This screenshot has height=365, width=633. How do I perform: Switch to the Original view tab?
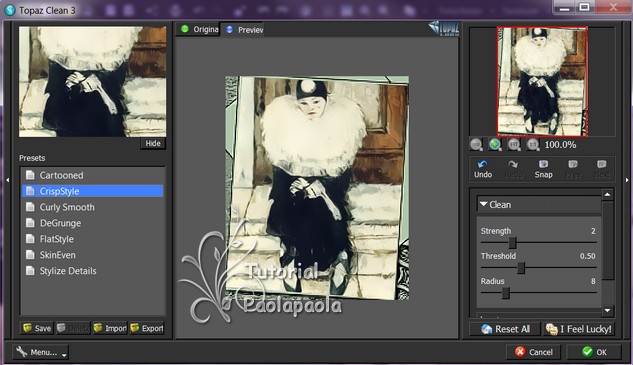199,29
